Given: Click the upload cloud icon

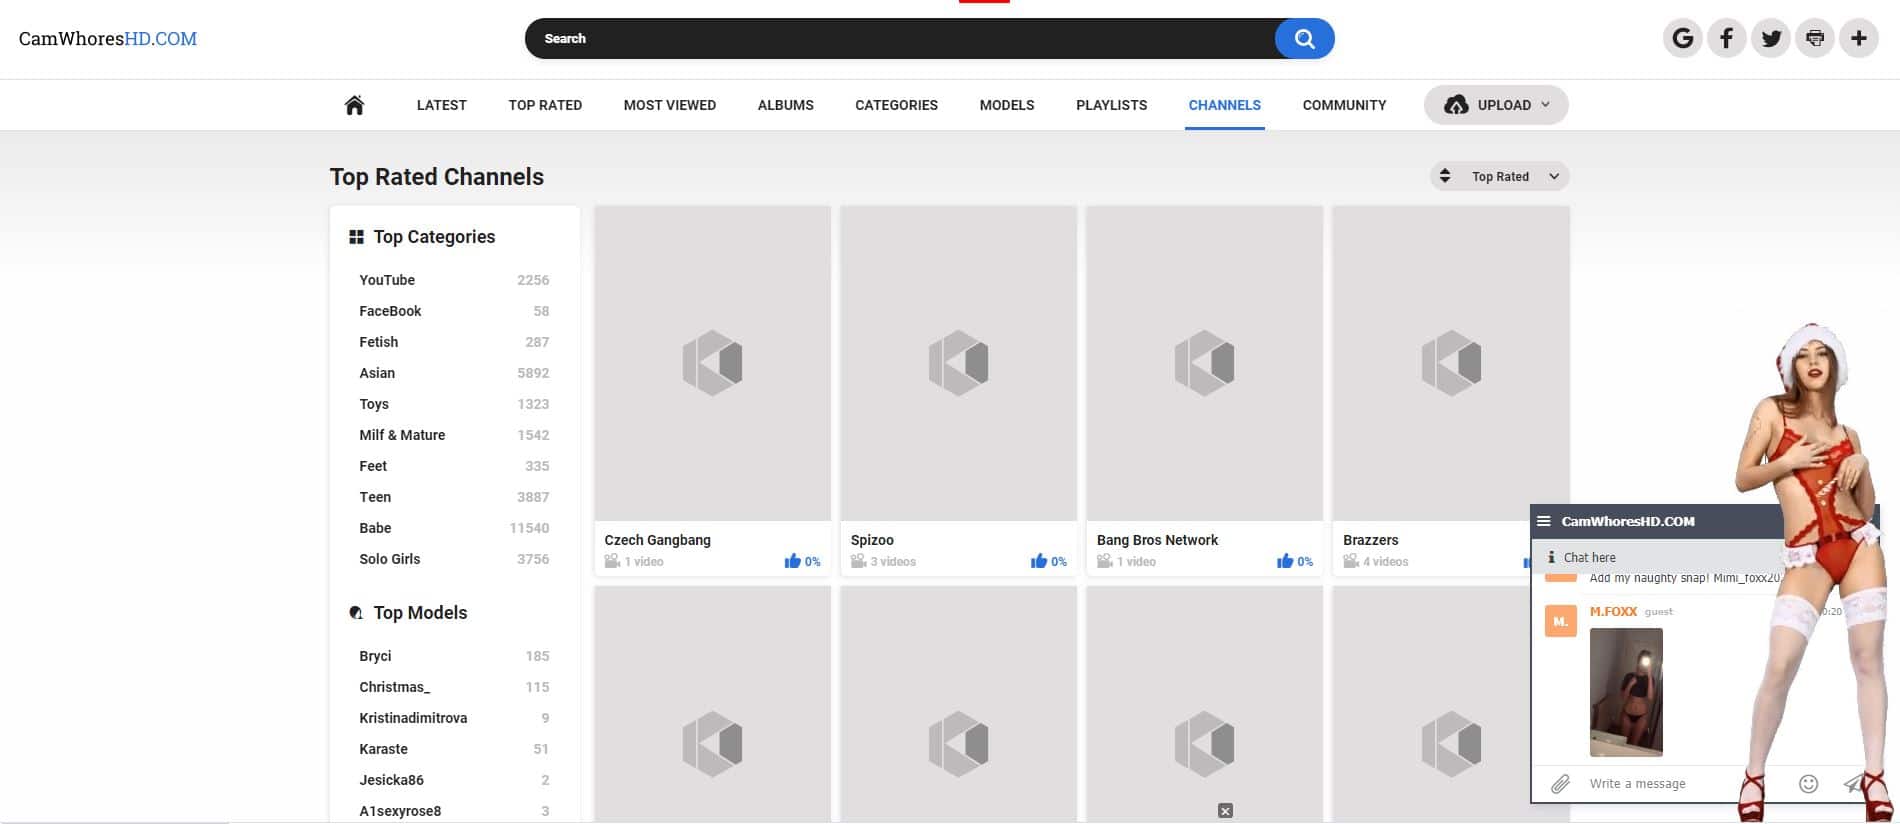Looking at the screenshot, I should [x=1456, y=105].
